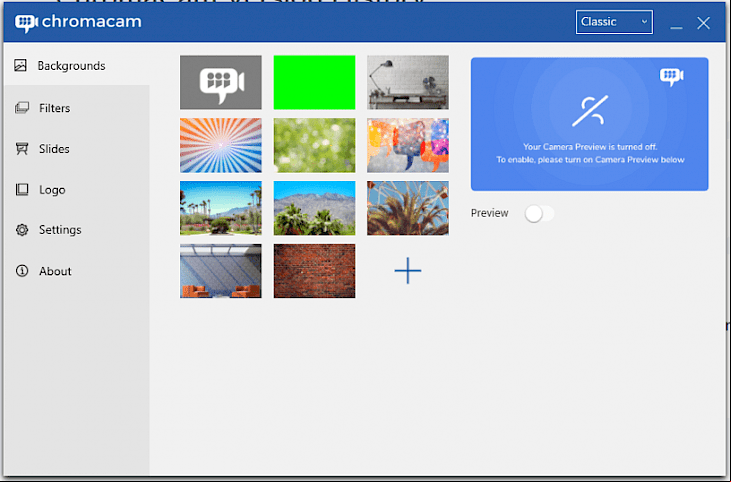Select the colorful speech bubbles background
Viewport: 731px width, 482px height.
tap(407, 145)
